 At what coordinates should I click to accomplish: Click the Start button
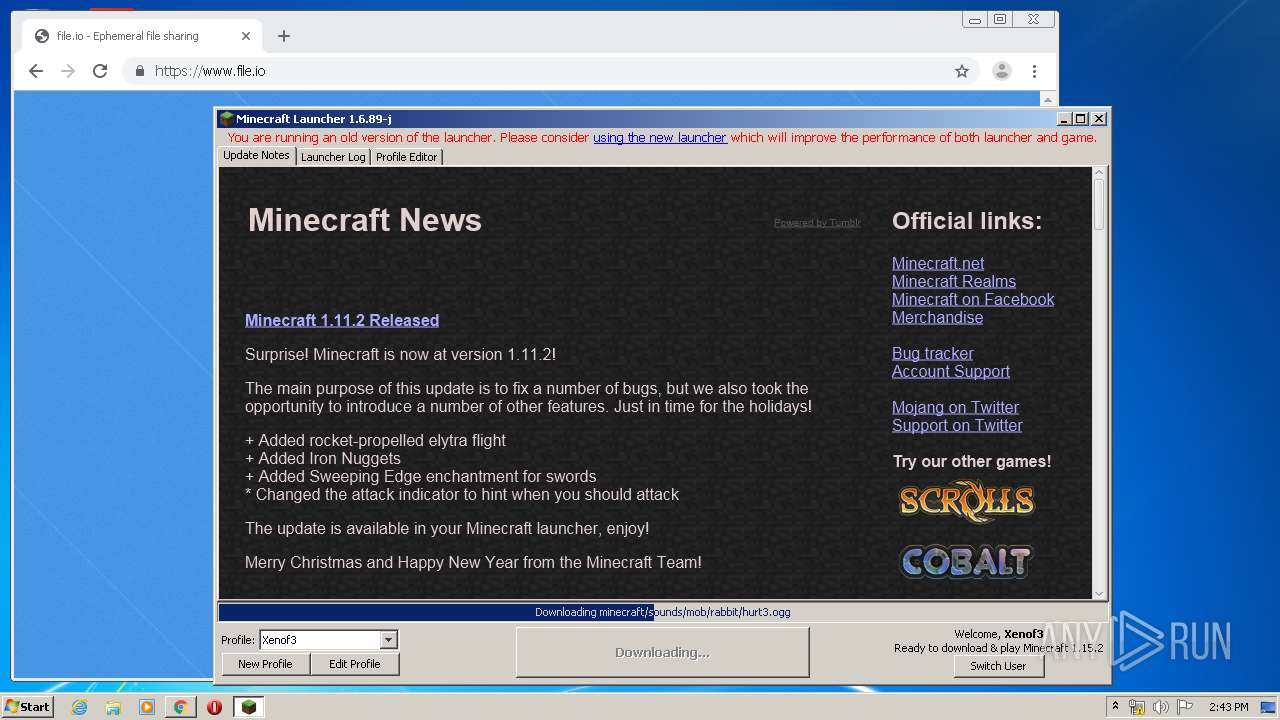pos(27,707)
